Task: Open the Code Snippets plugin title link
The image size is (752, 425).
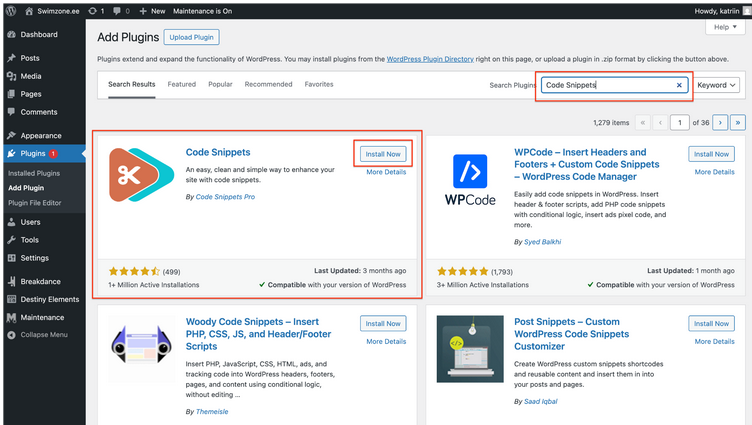Action: 218,152
